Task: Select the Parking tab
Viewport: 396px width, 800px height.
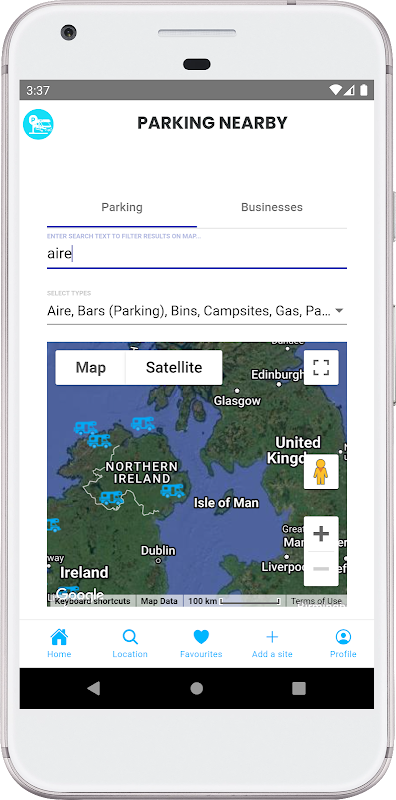Action: tap(122, 207)
